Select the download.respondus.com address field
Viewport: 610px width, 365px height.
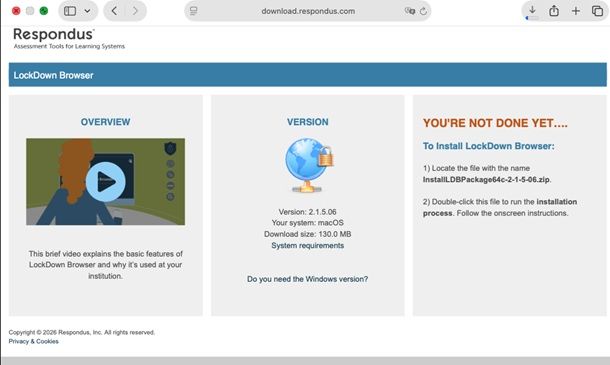[308, 11]
